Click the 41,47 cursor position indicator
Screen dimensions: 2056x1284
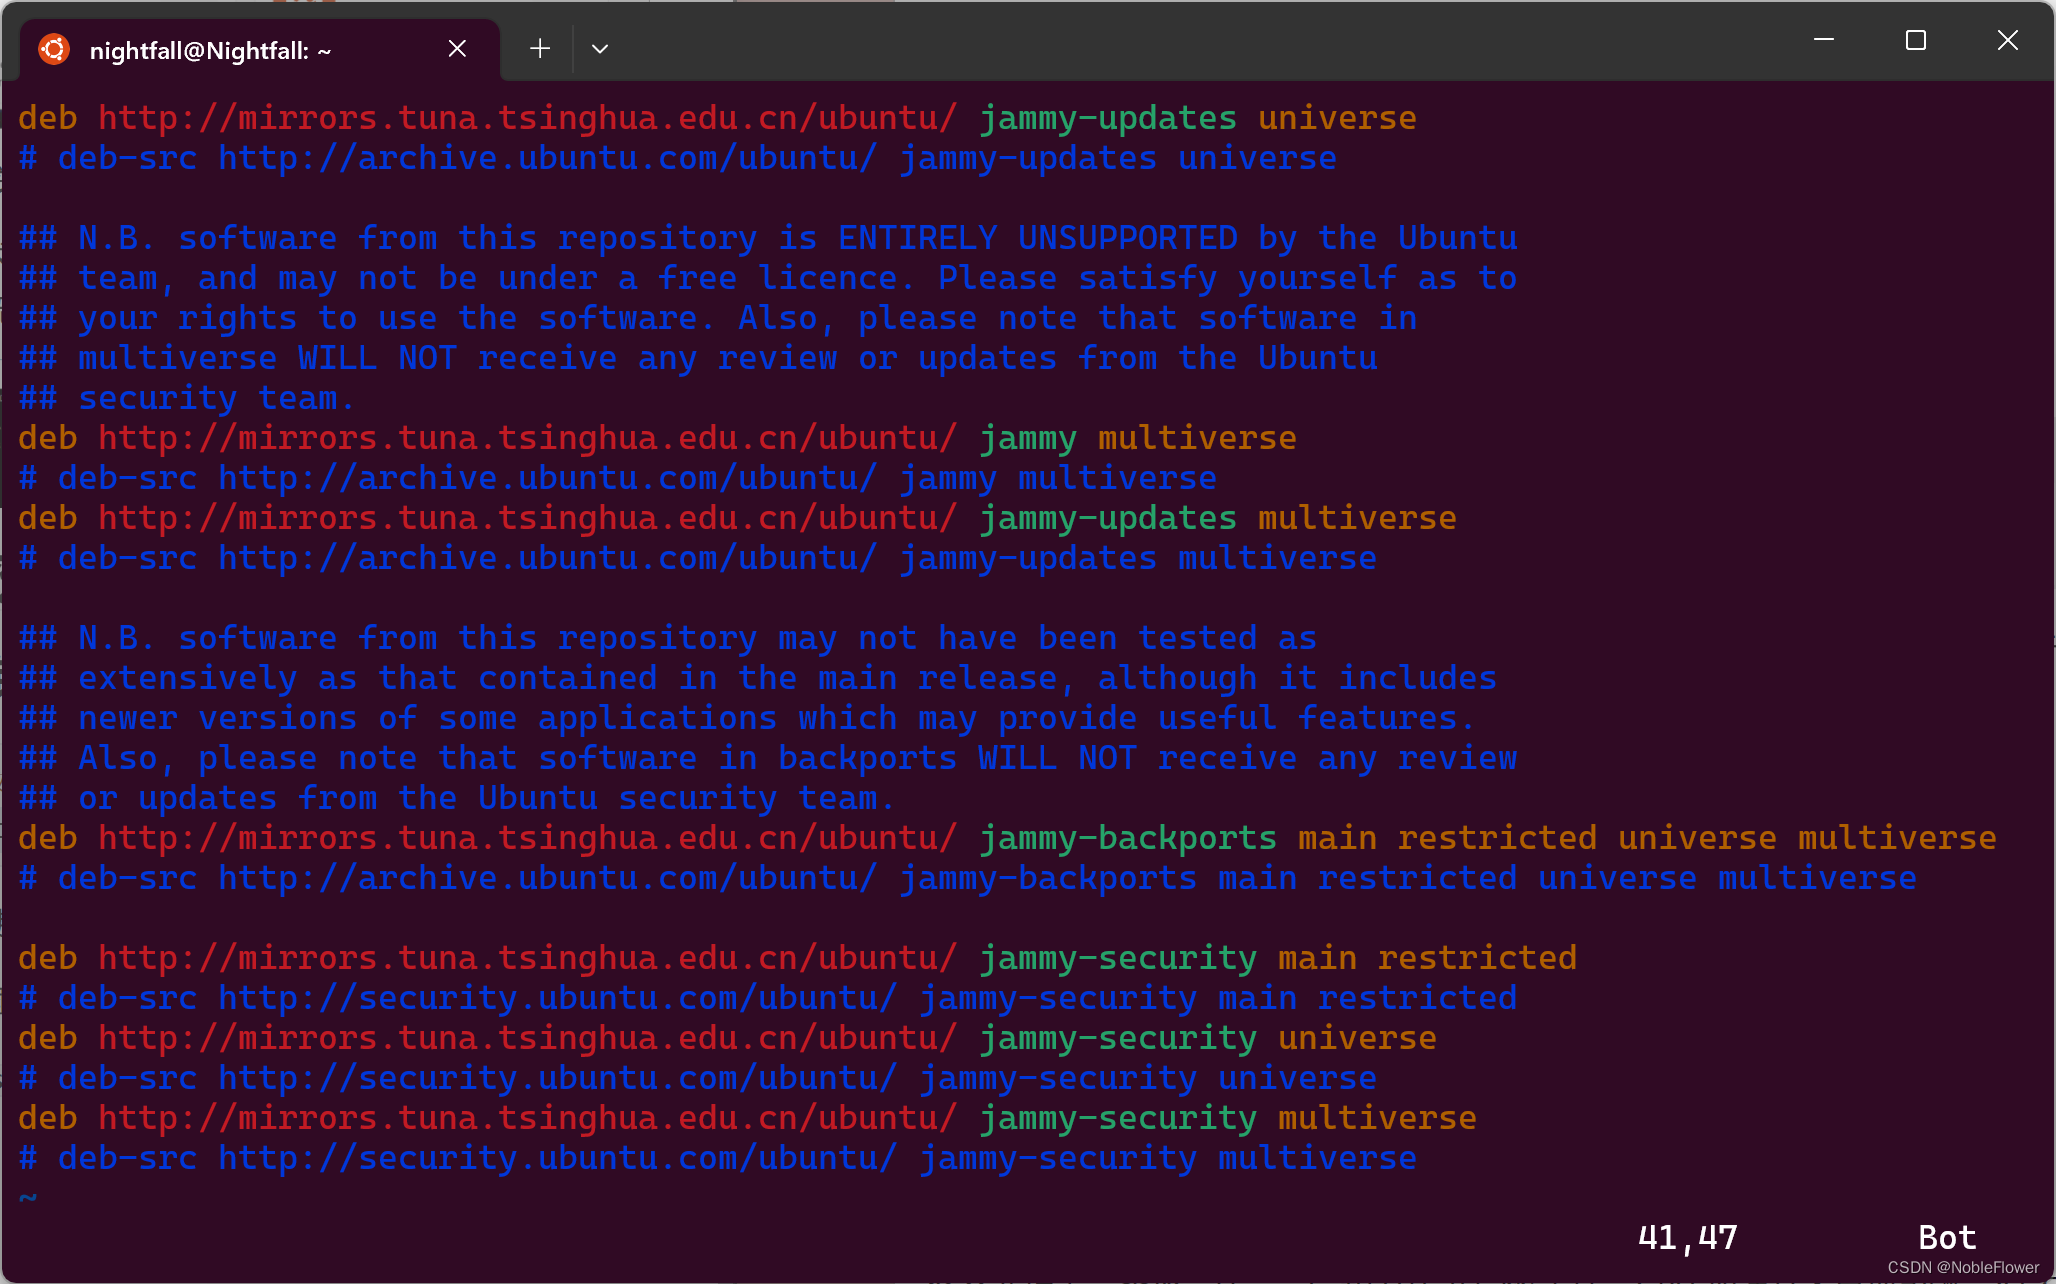tap(1687, 1237)
